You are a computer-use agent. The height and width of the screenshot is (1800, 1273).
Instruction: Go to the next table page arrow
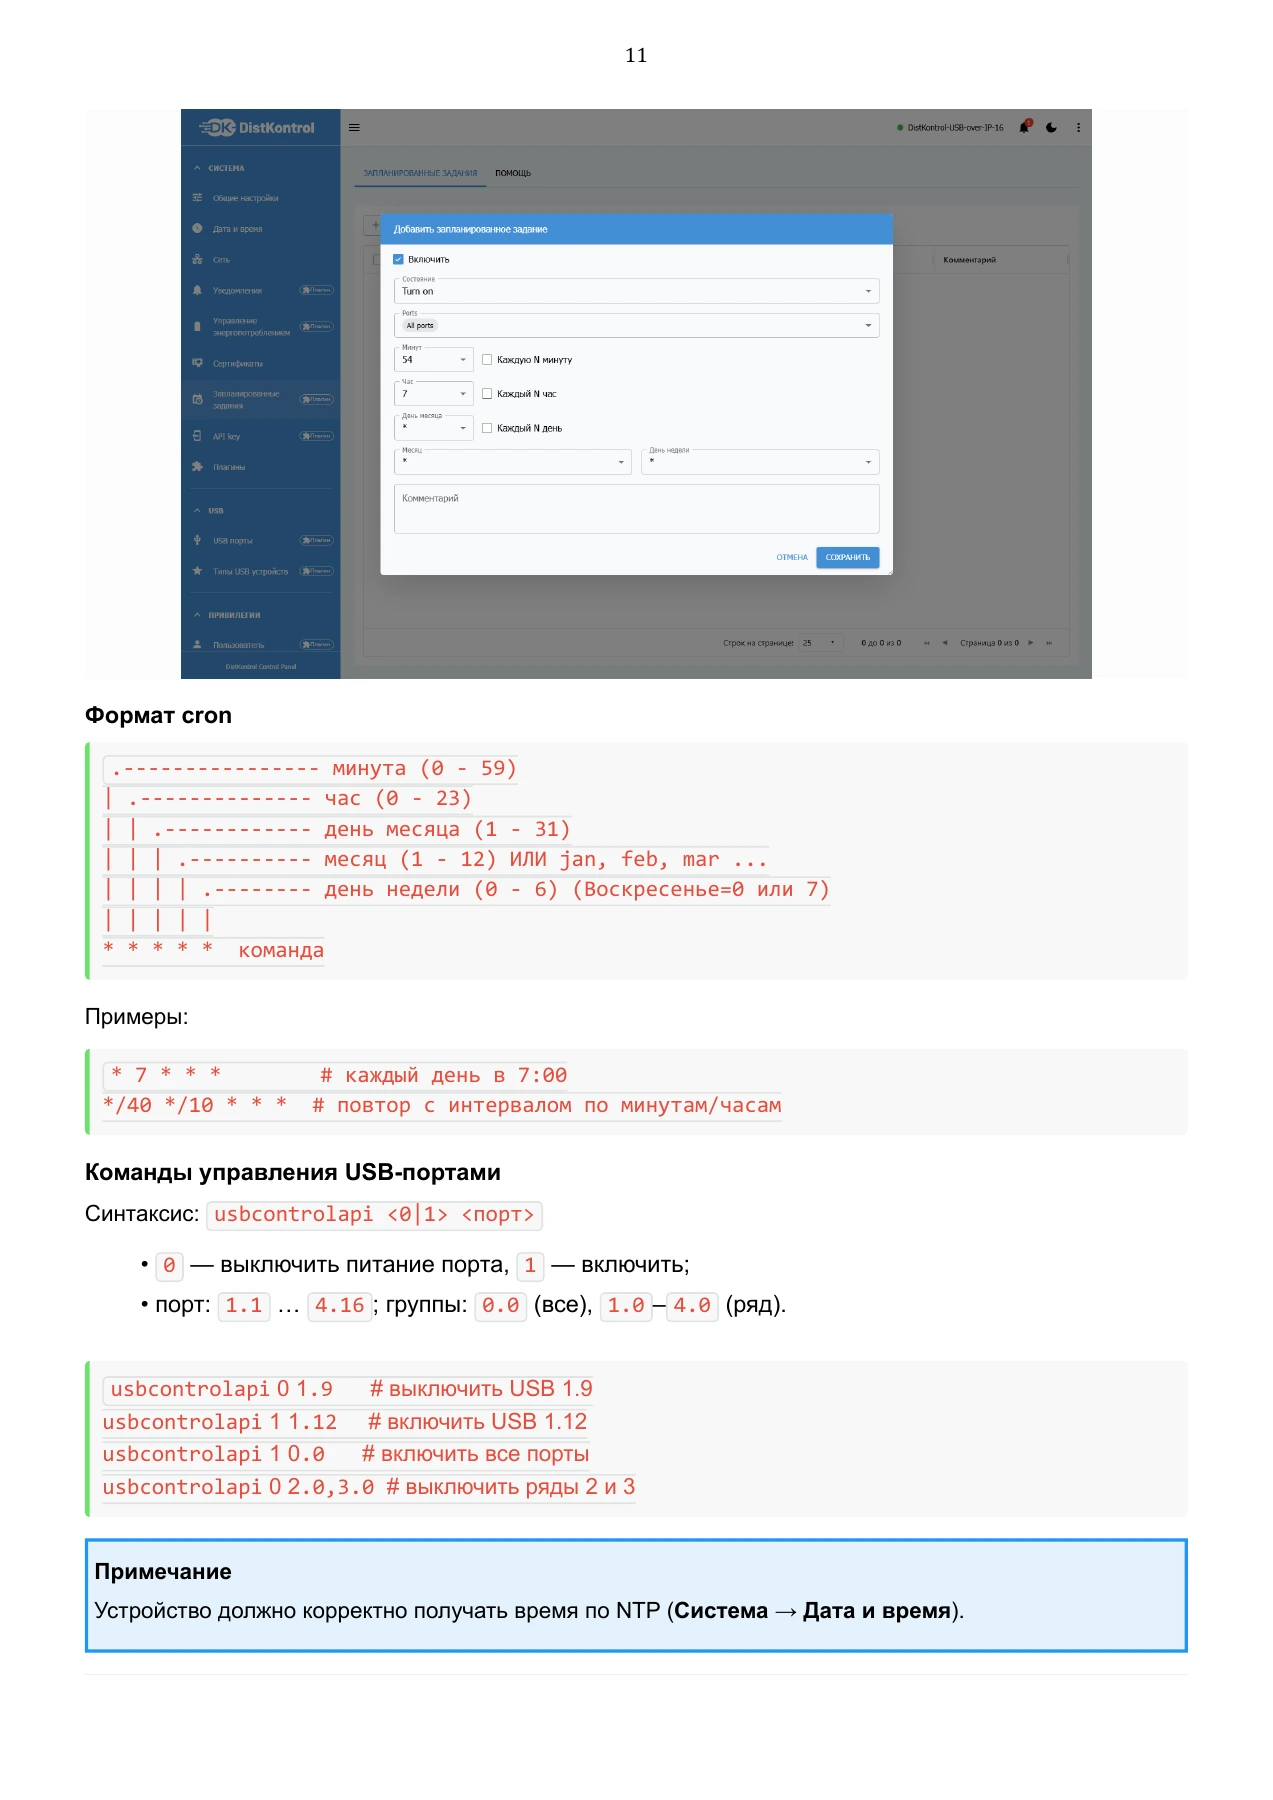1030,643
